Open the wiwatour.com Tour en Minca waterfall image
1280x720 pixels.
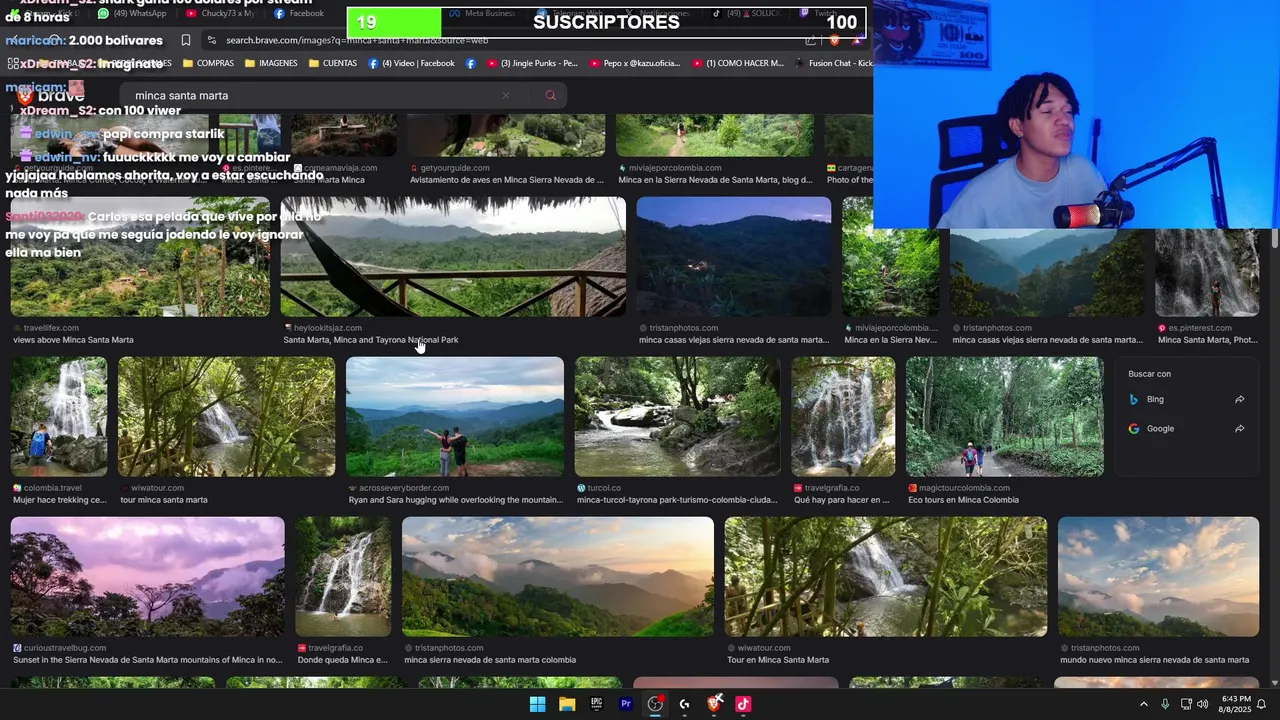click(886, 576)
